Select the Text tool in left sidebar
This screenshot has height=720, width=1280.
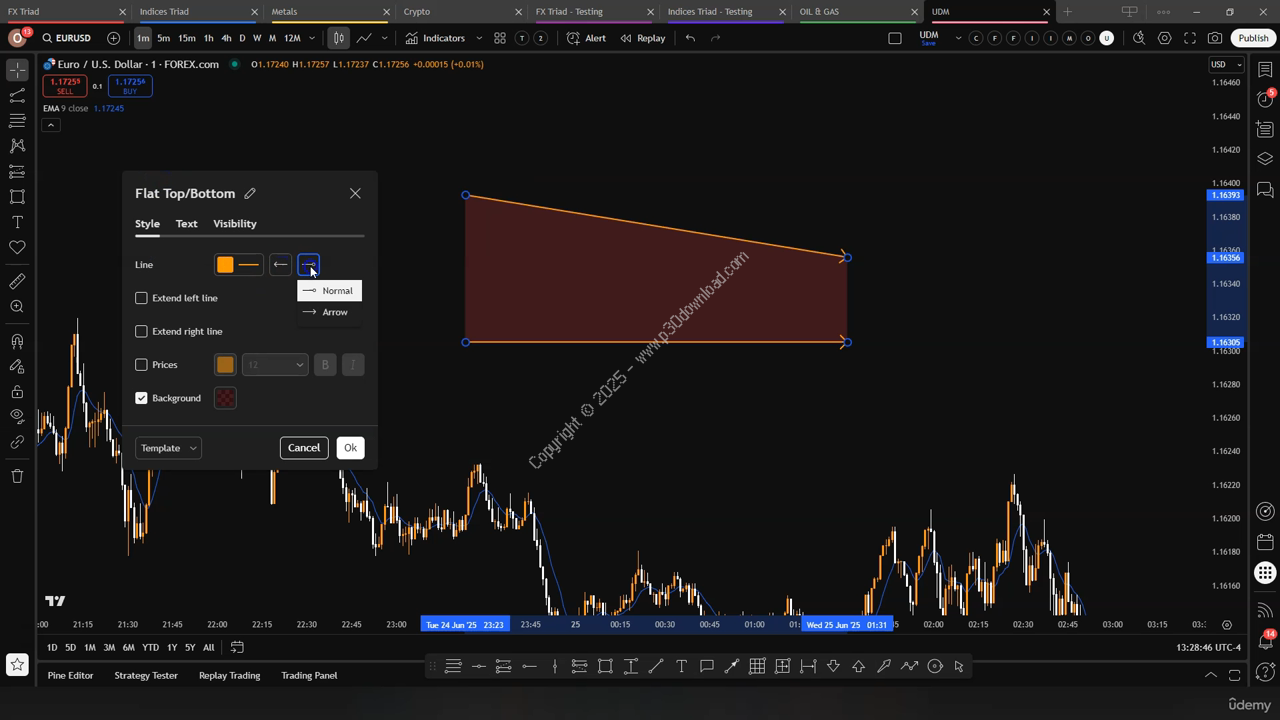click(17, 222)
